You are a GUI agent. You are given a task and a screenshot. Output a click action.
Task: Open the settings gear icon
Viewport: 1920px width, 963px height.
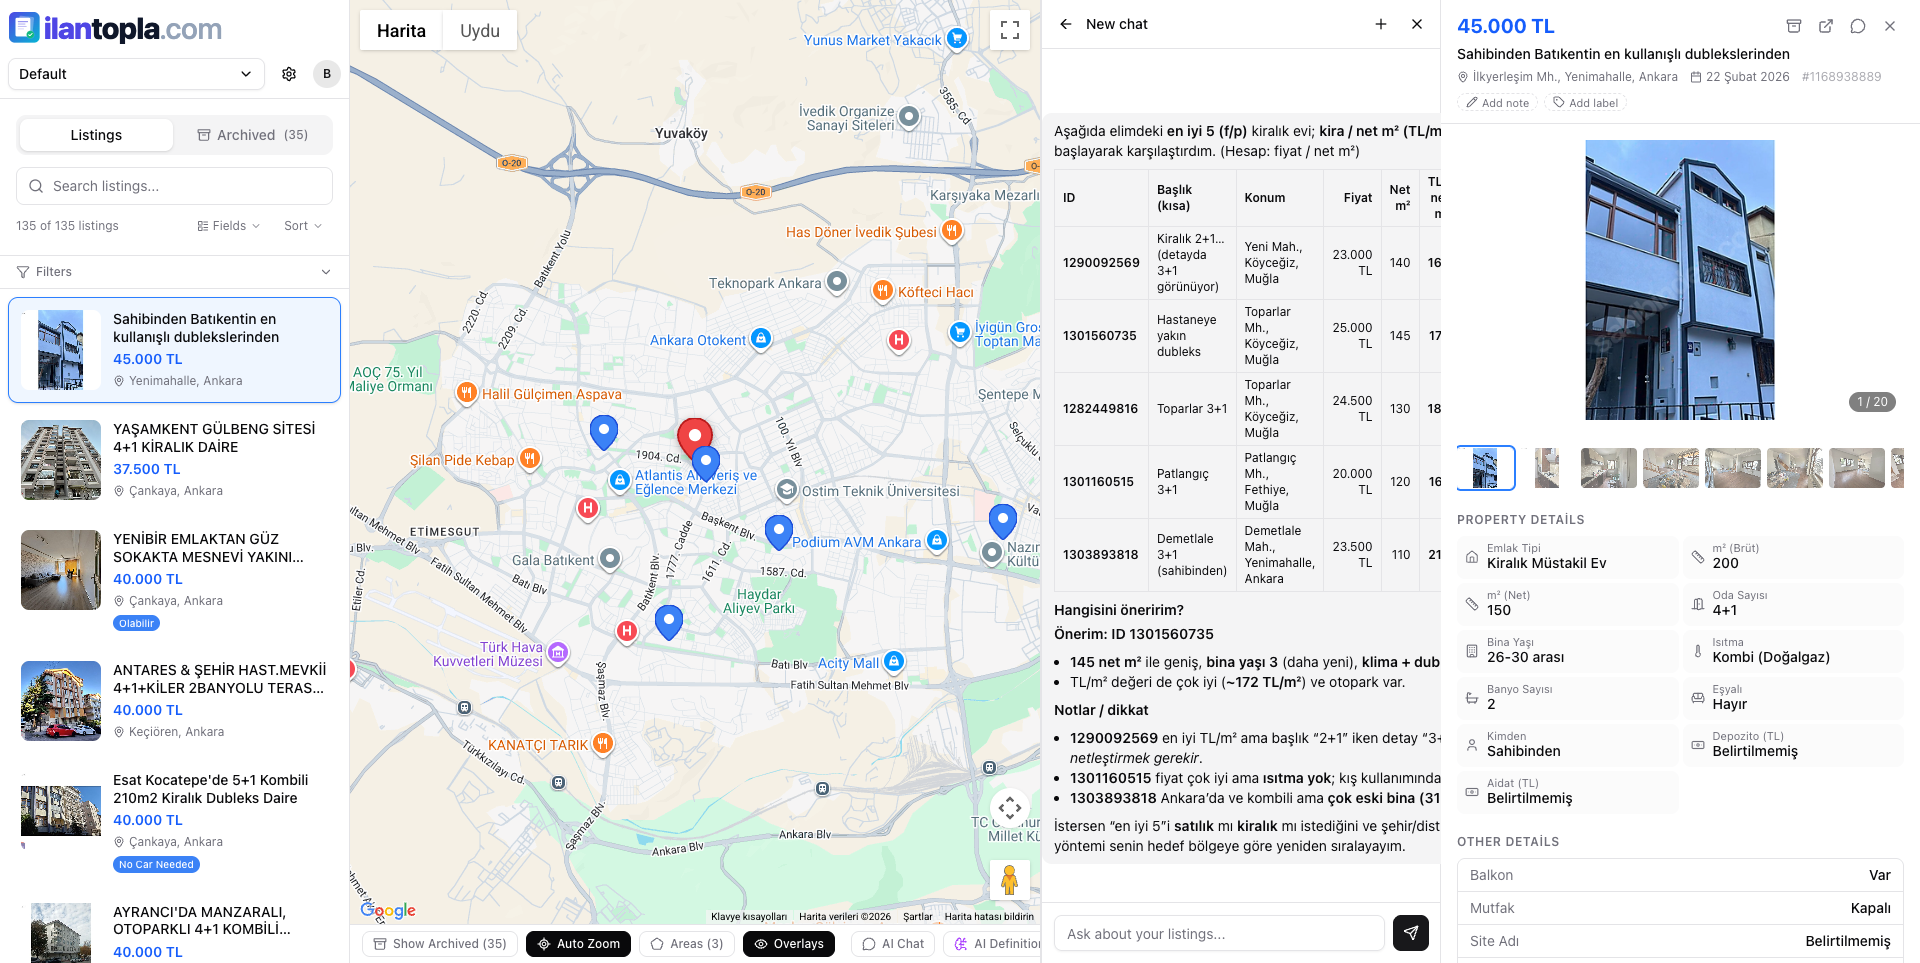click(289, 74)
